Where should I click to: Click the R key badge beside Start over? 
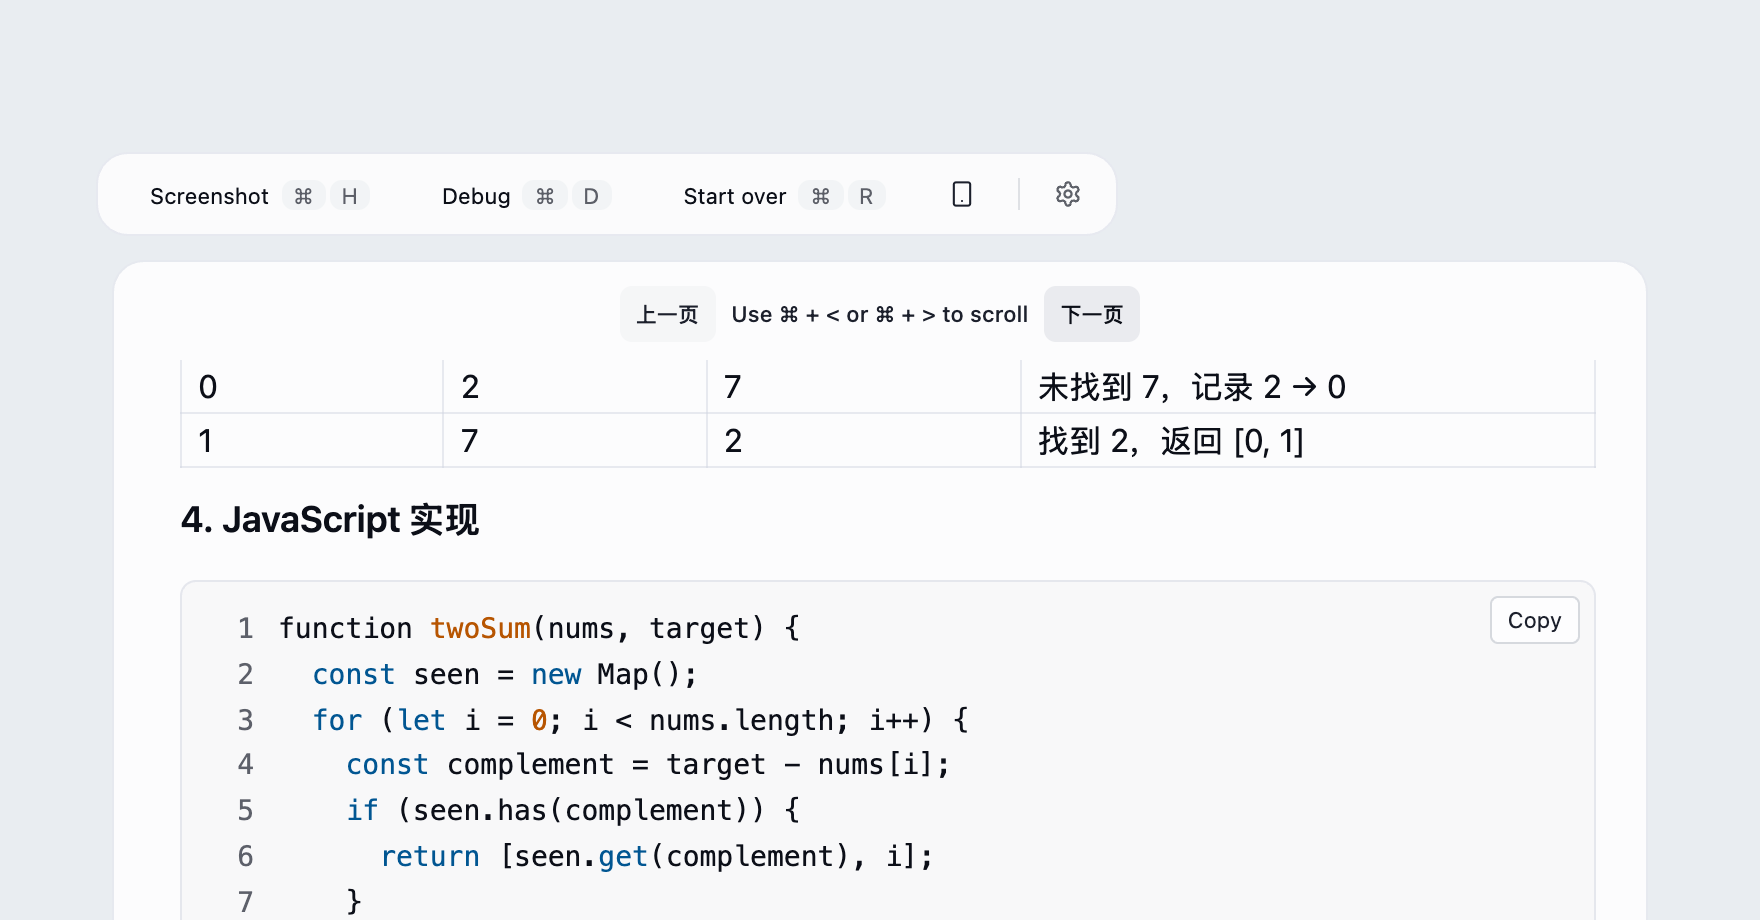[x=866, y=196]
